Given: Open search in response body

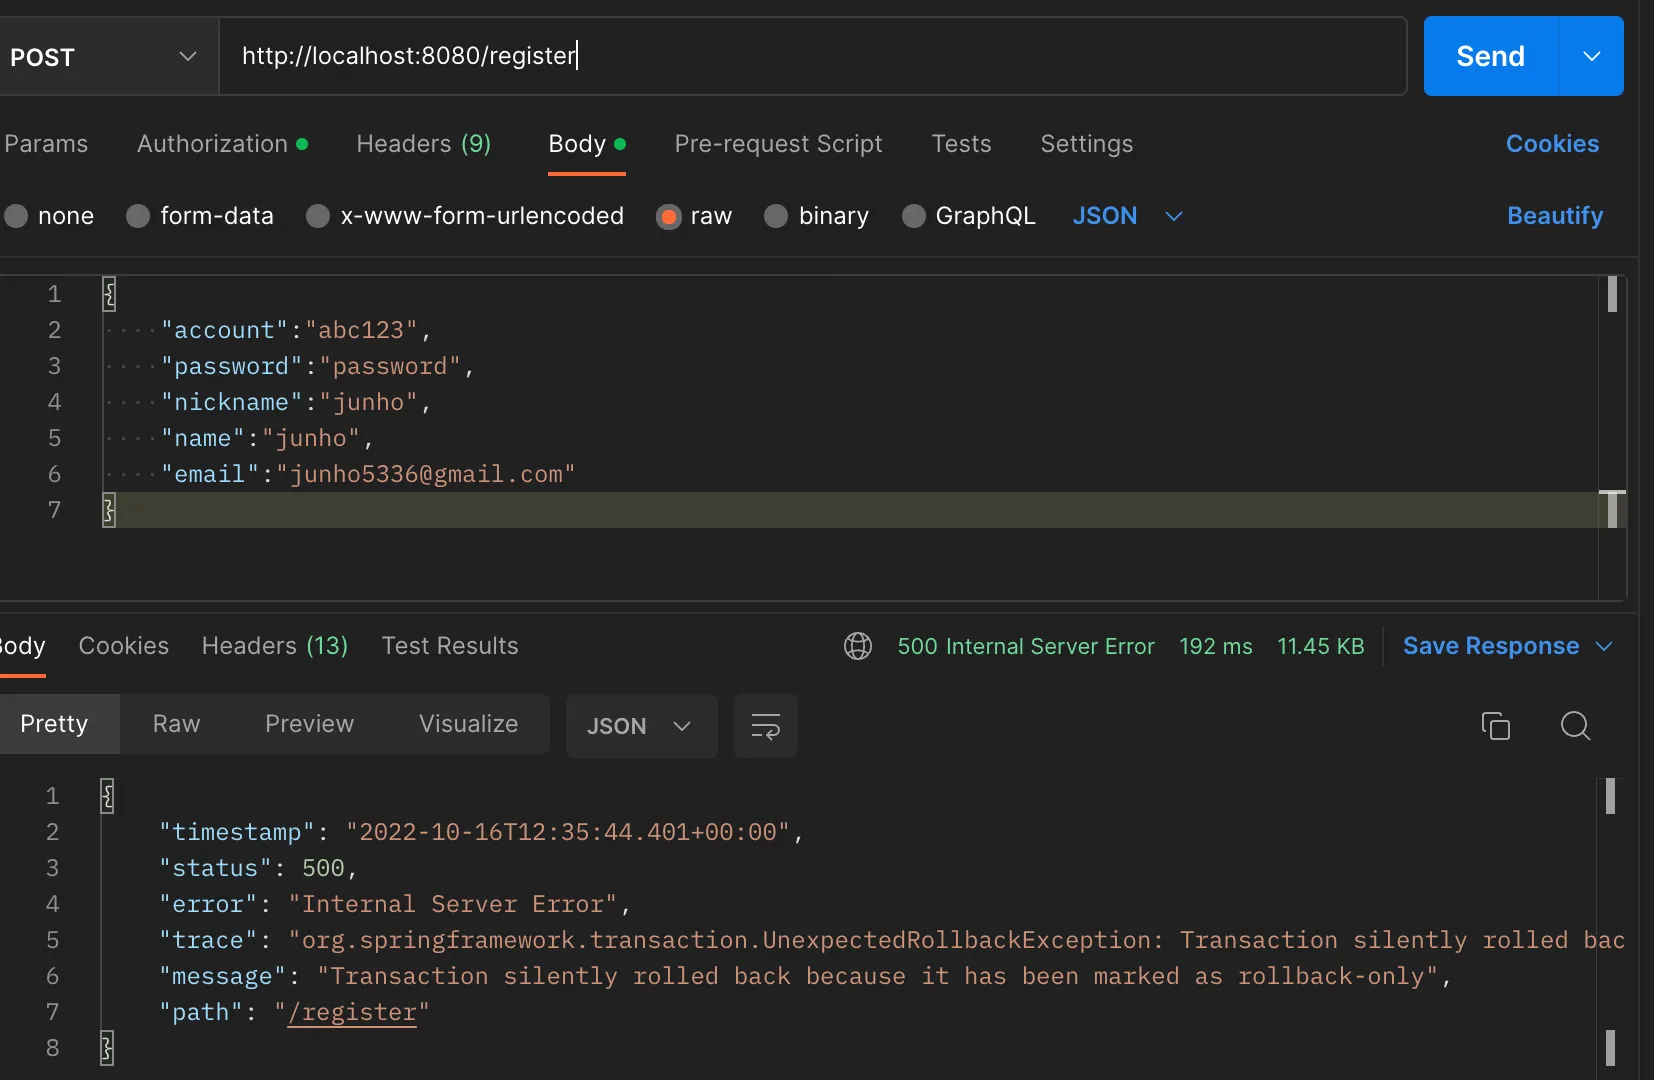Looking at the screenshot, I should tap(1575, 726).
